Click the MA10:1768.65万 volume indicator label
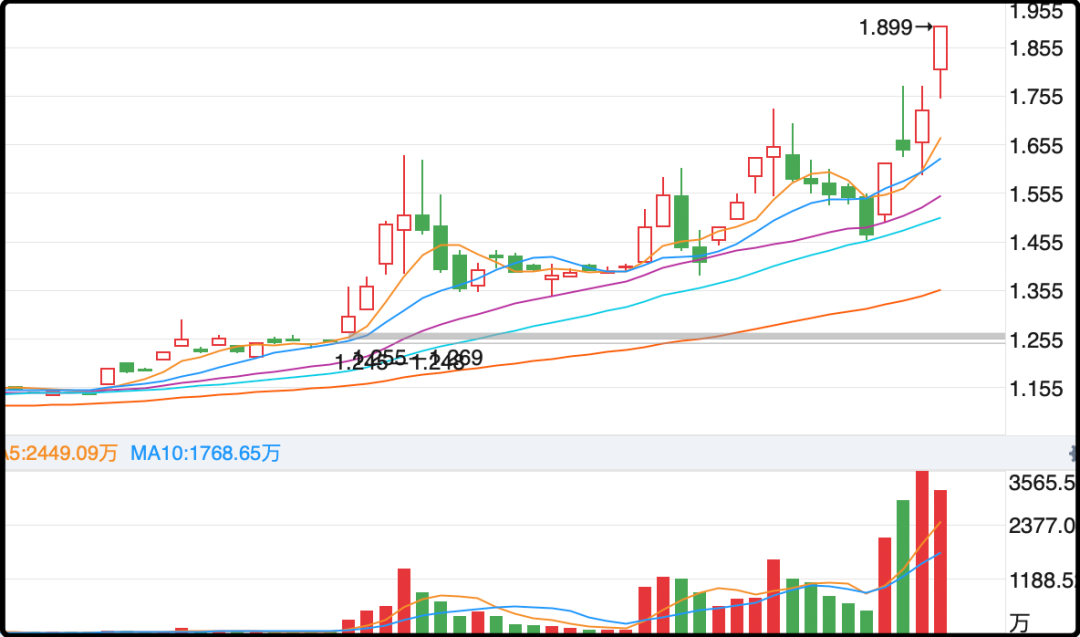The image size is (1080, 637). point(205,454)
